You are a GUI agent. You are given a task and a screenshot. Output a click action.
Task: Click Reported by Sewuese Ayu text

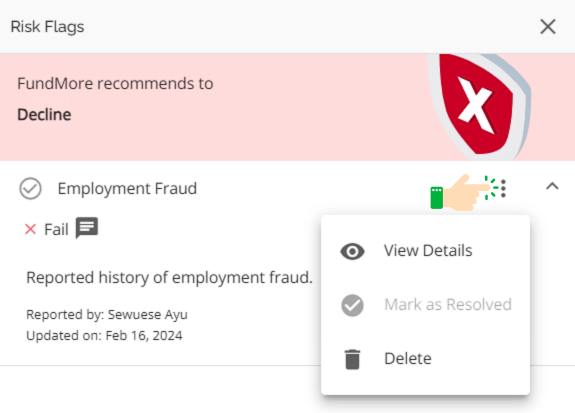tap(107, 315)
